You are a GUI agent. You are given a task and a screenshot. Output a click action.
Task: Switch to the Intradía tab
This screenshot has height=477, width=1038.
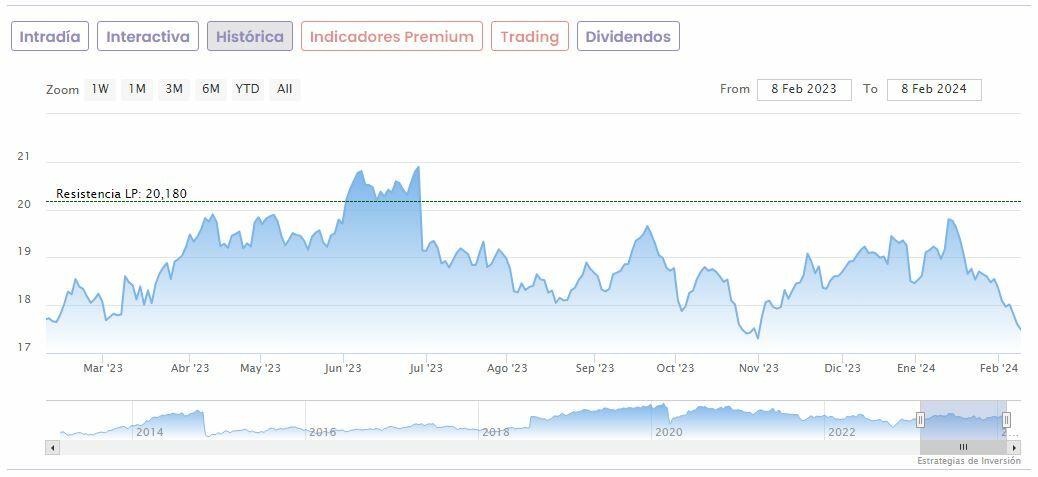click(50, 36)
